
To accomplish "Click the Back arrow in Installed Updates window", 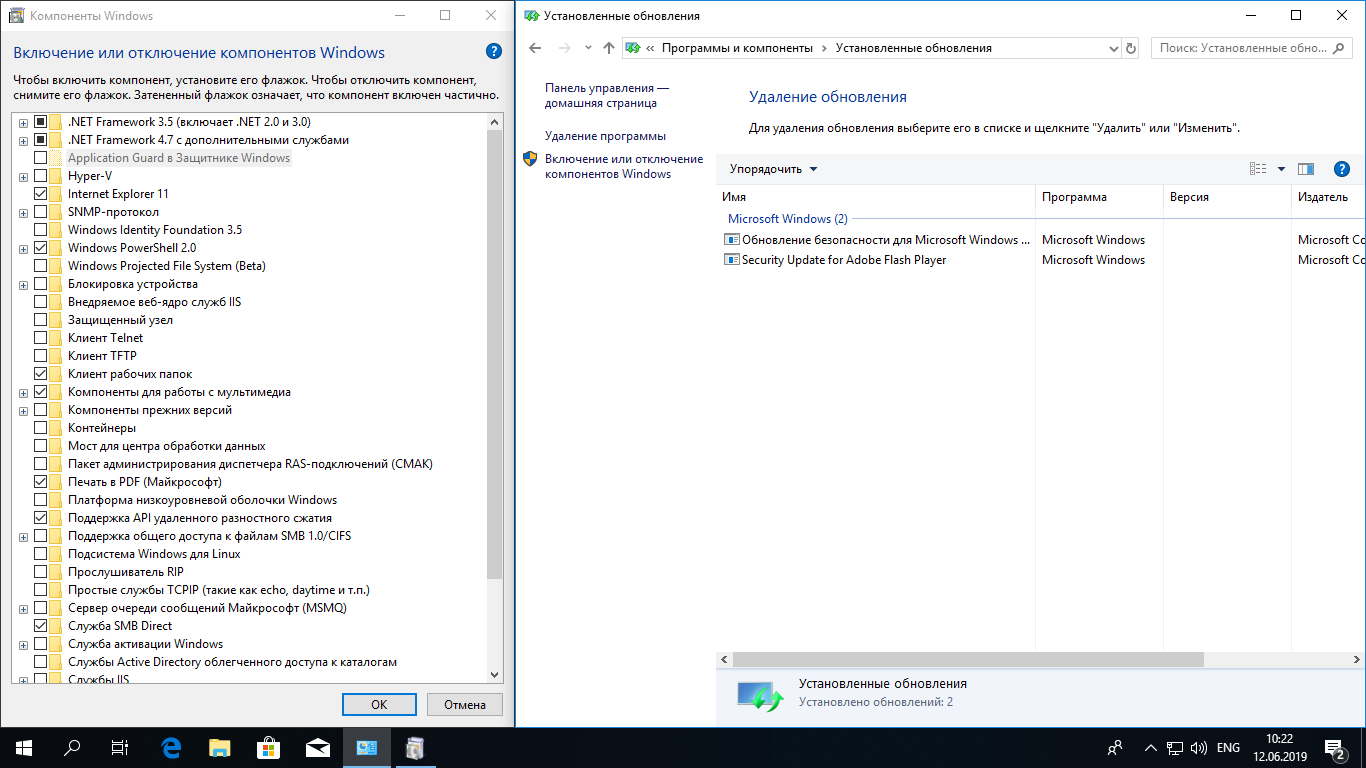I will 535,48.
